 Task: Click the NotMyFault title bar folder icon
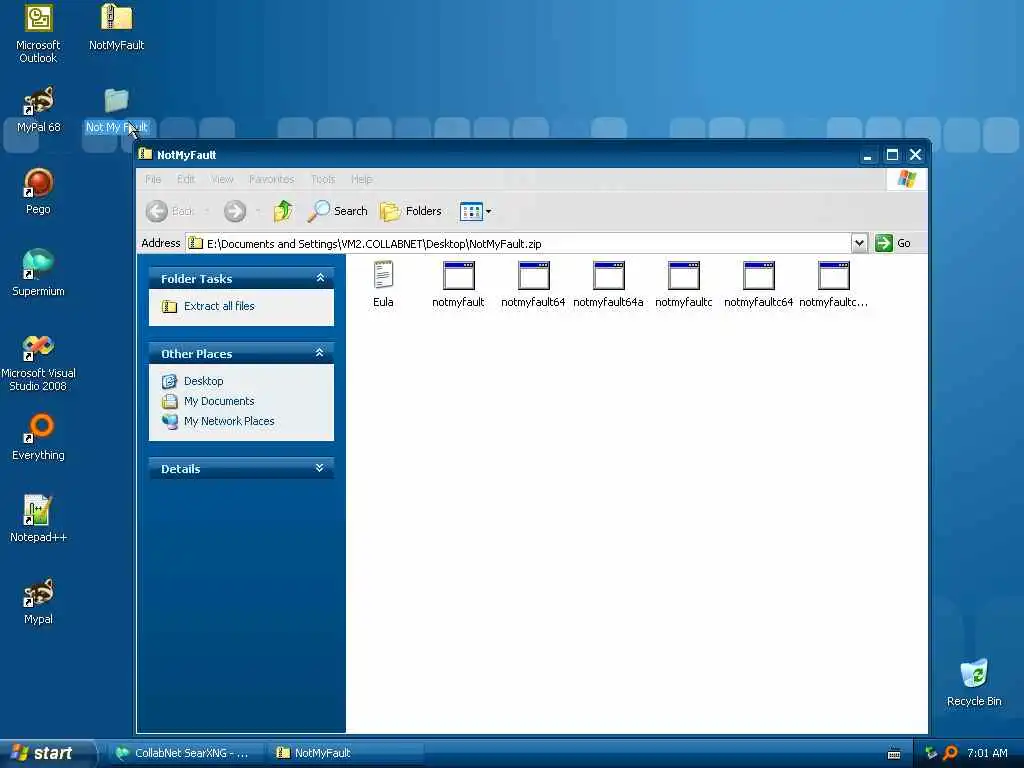tap(145, 154)
